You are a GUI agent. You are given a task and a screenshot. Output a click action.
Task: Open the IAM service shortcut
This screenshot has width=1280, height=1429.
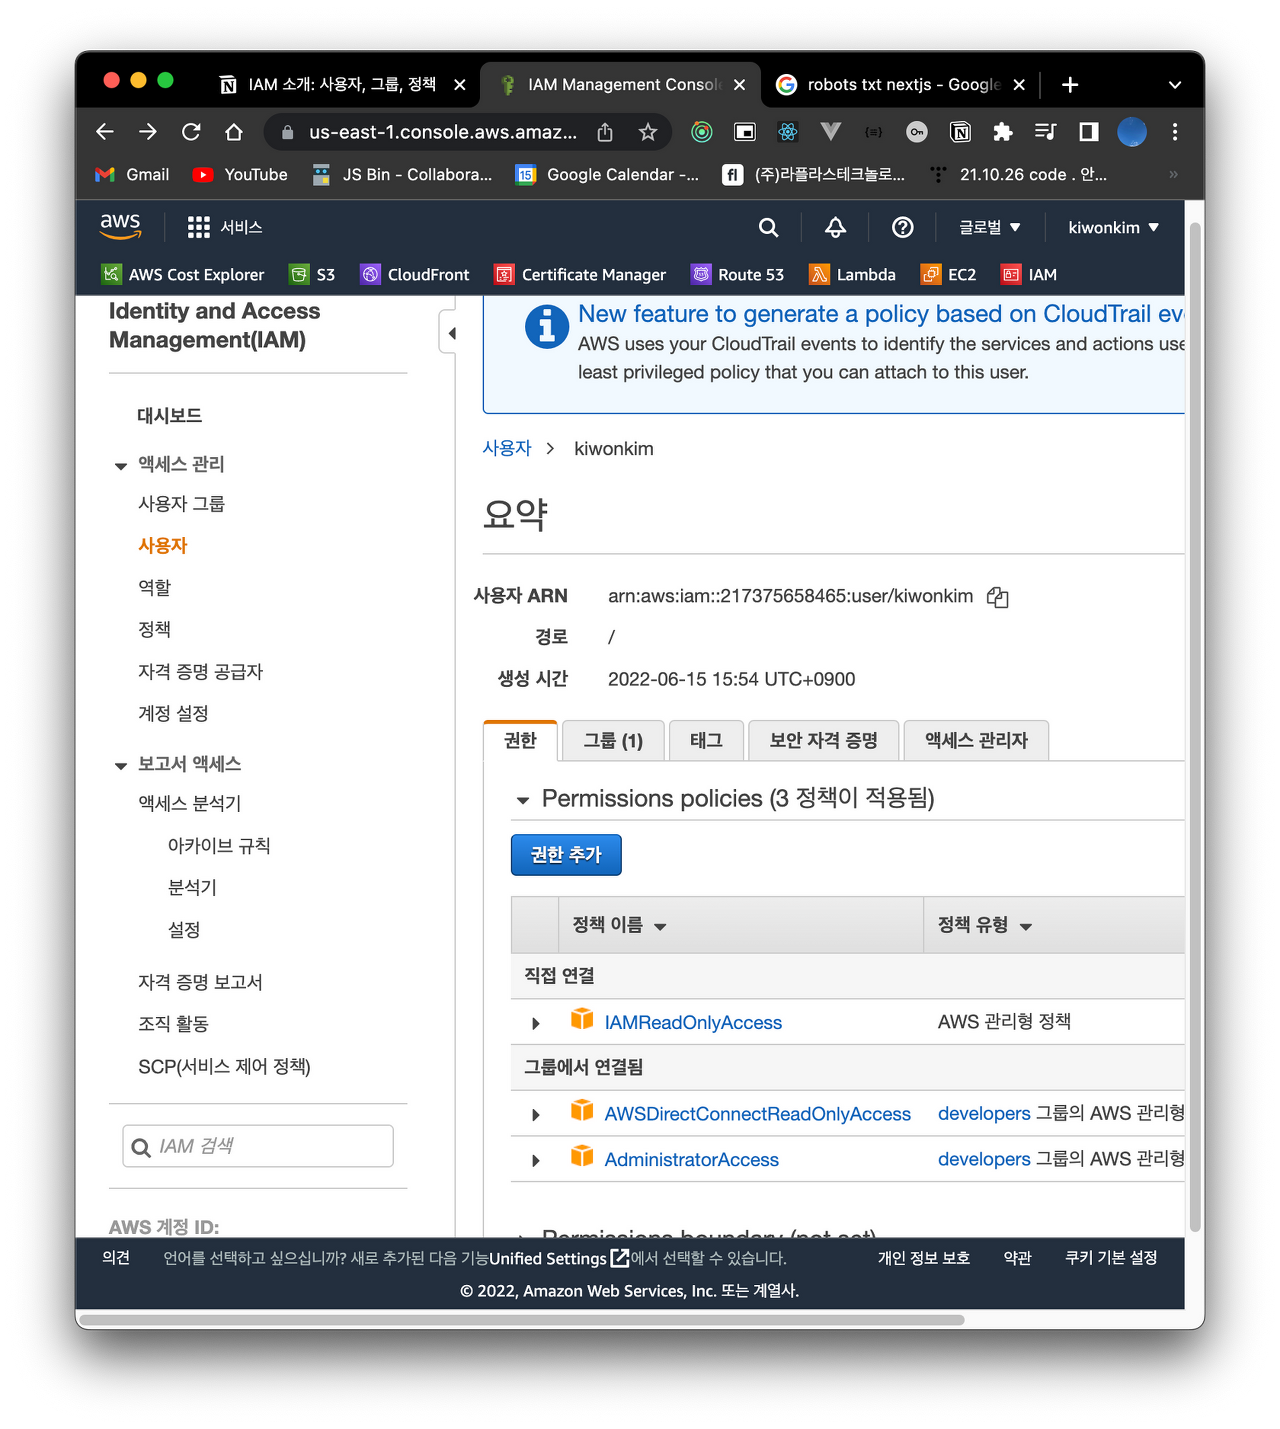(x=1029, y=274)
